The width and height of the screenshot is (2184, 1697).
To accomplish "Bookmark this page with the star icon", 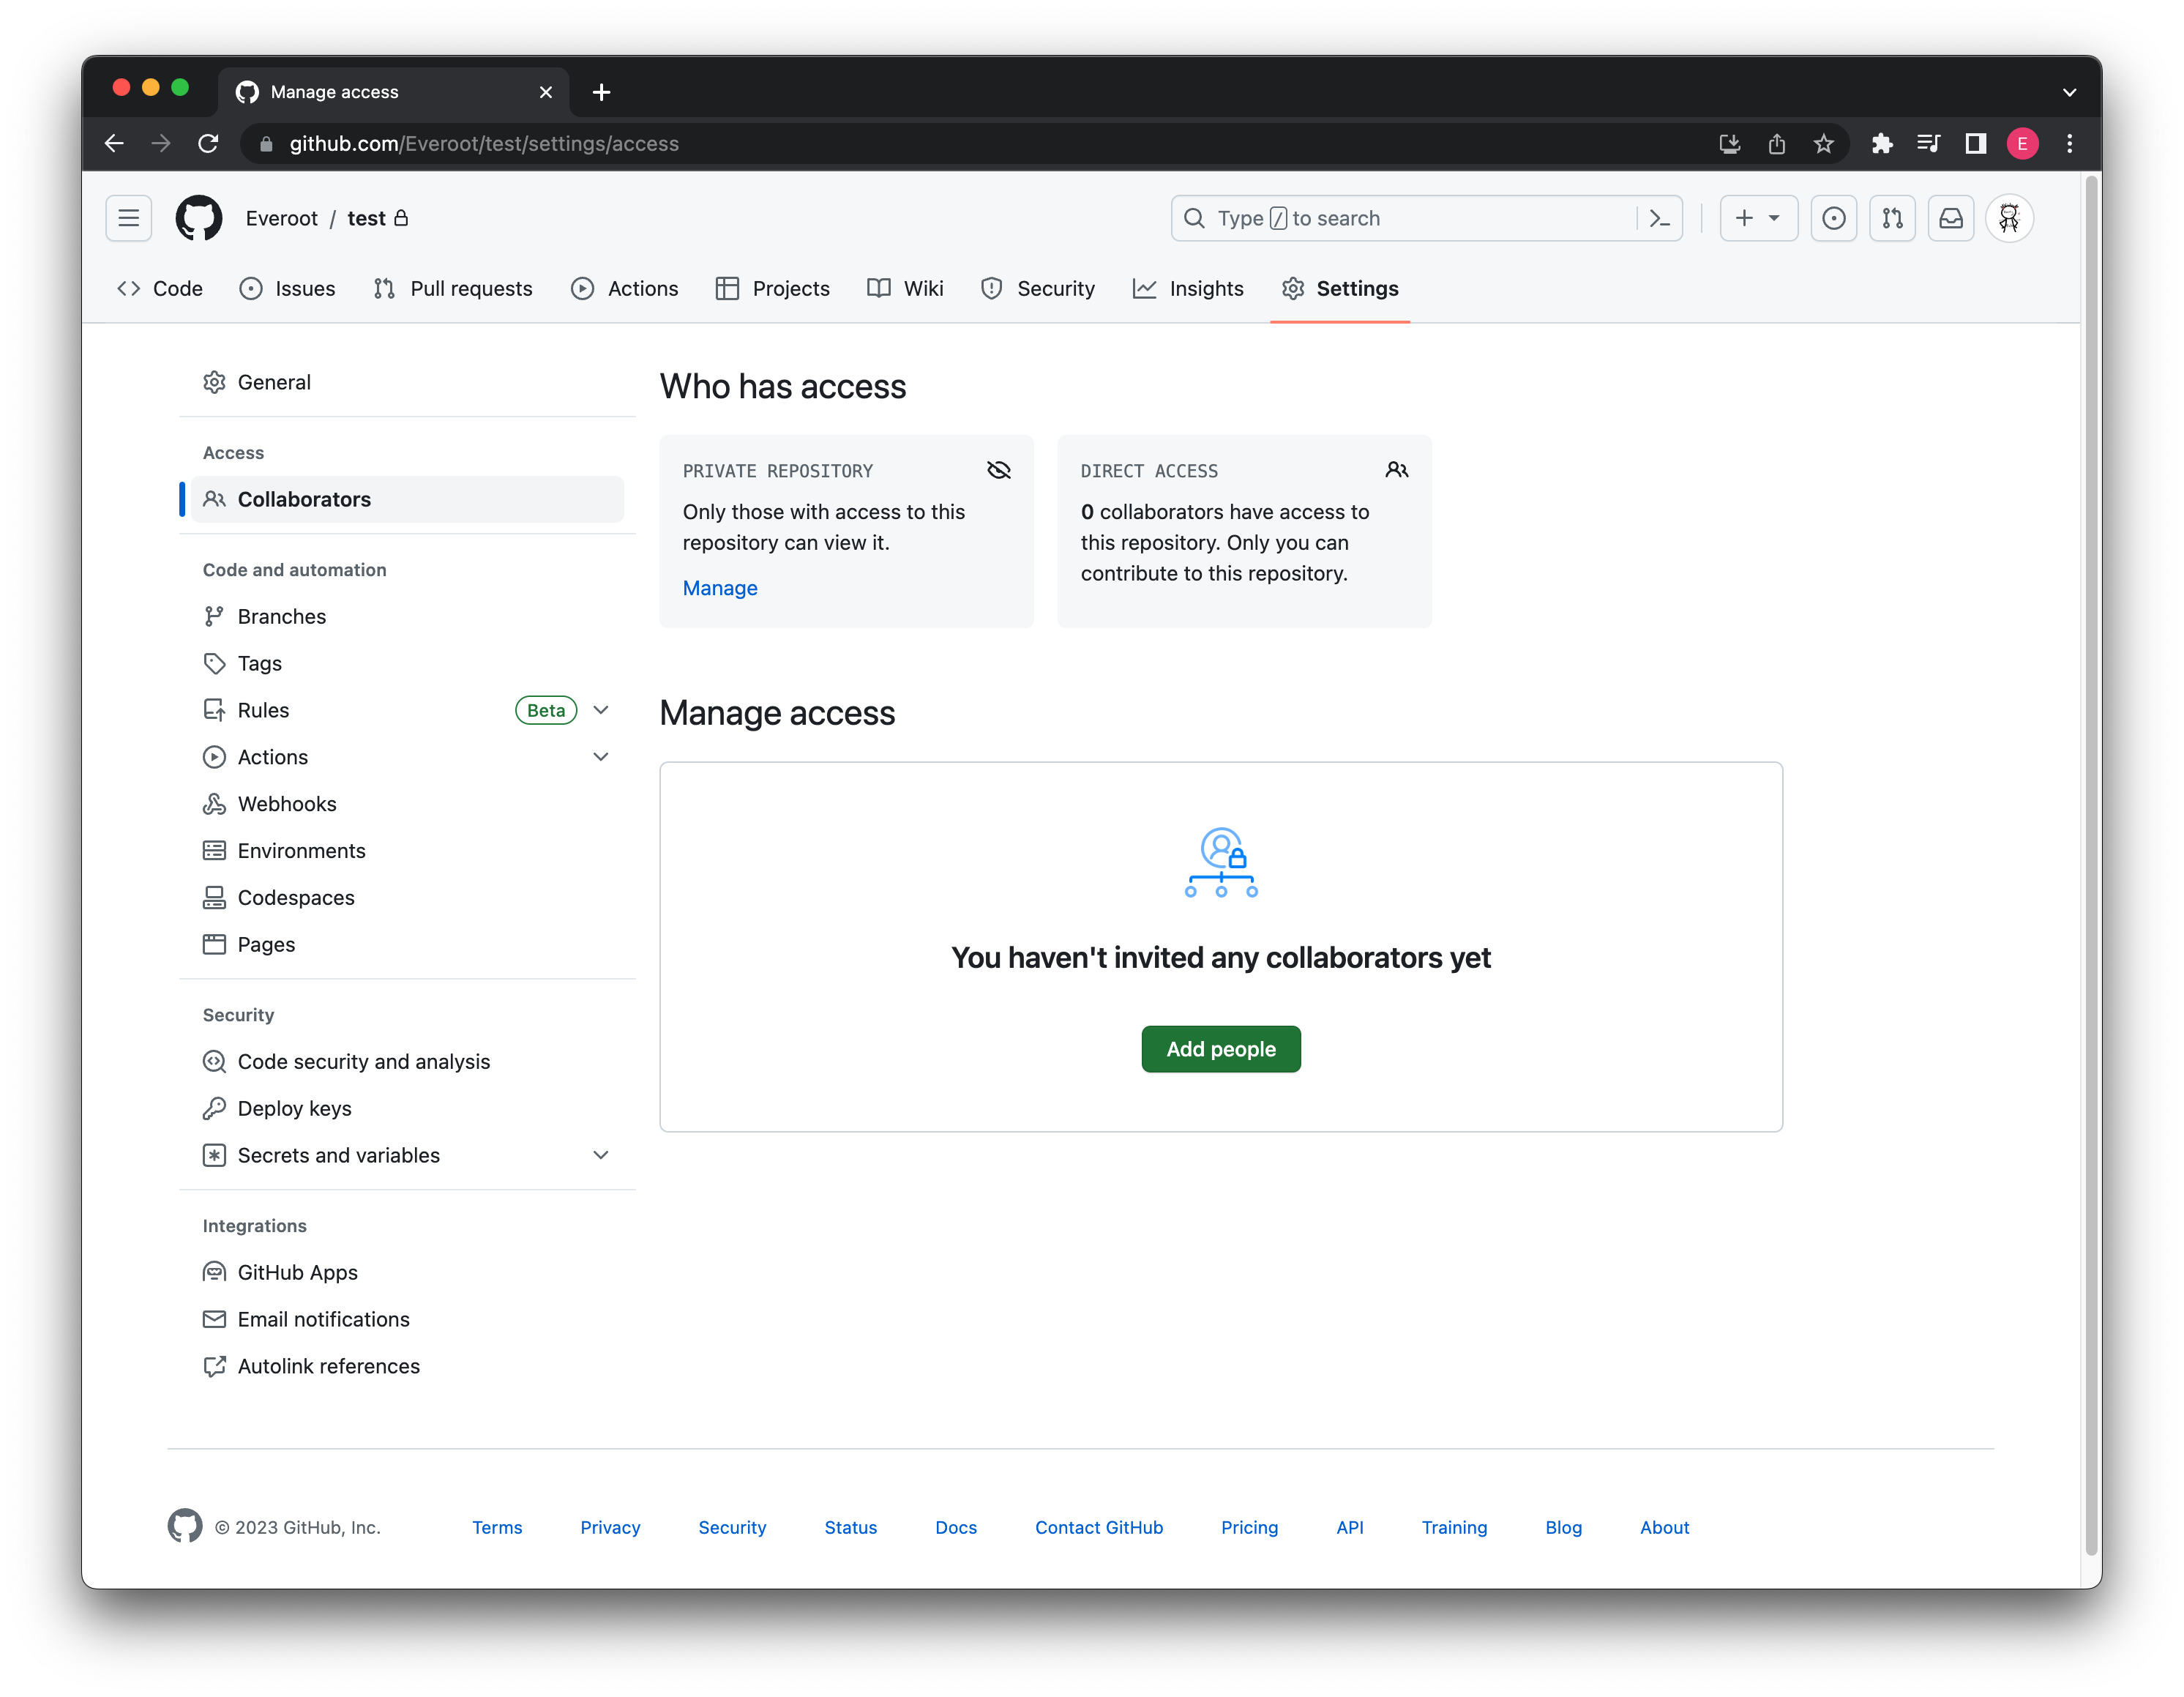I will tap(1824, 144).
